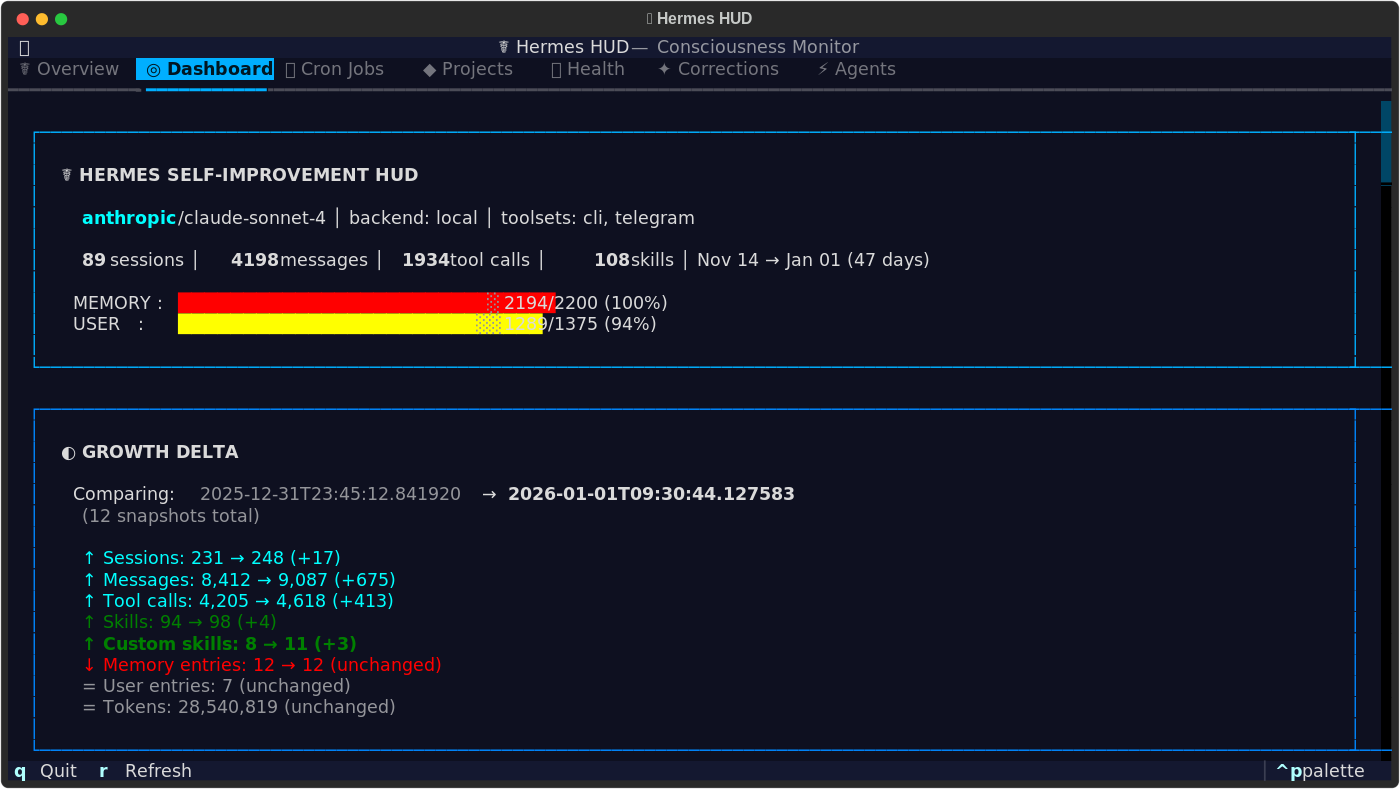Image resolution: width=1400 pixels, height=789 pixels.
Task: Click the 'USER :' label
Action: coord(108,324)
